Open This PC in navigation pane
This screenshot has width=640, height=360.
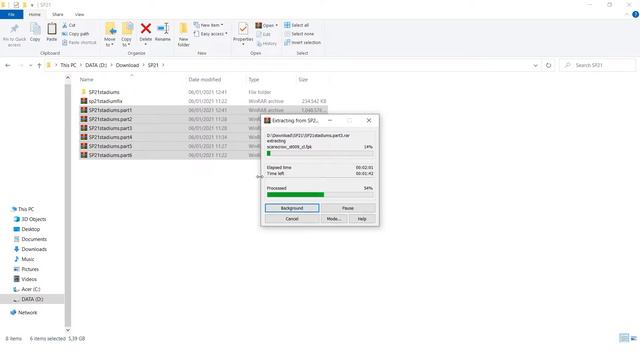click(26, 209)
